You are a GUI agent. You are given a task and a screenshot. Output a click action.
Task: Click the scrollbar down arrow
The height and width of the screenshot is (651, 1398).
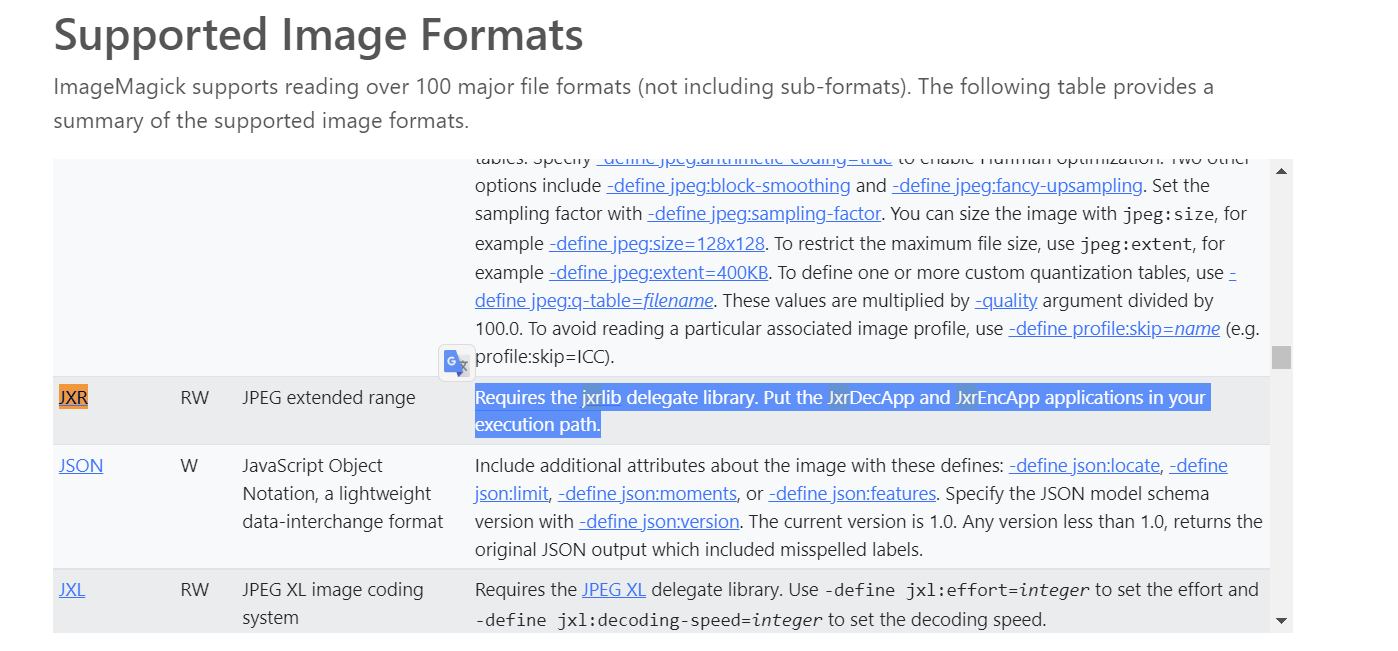(x=1281, y=619)
